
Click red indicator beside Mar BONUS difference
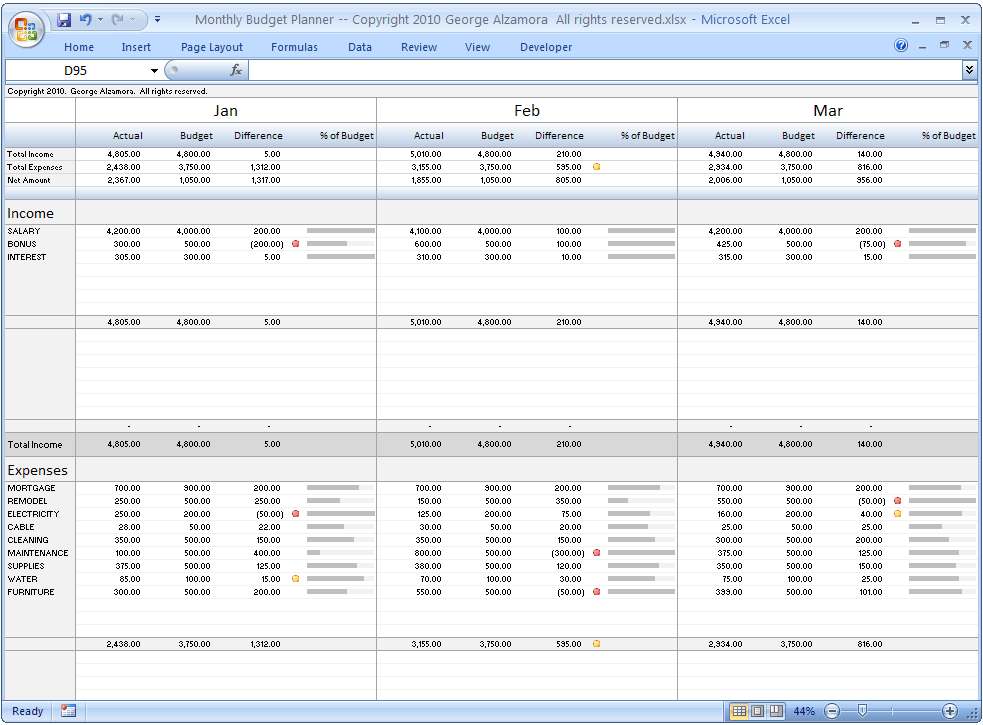coord(897,244)
